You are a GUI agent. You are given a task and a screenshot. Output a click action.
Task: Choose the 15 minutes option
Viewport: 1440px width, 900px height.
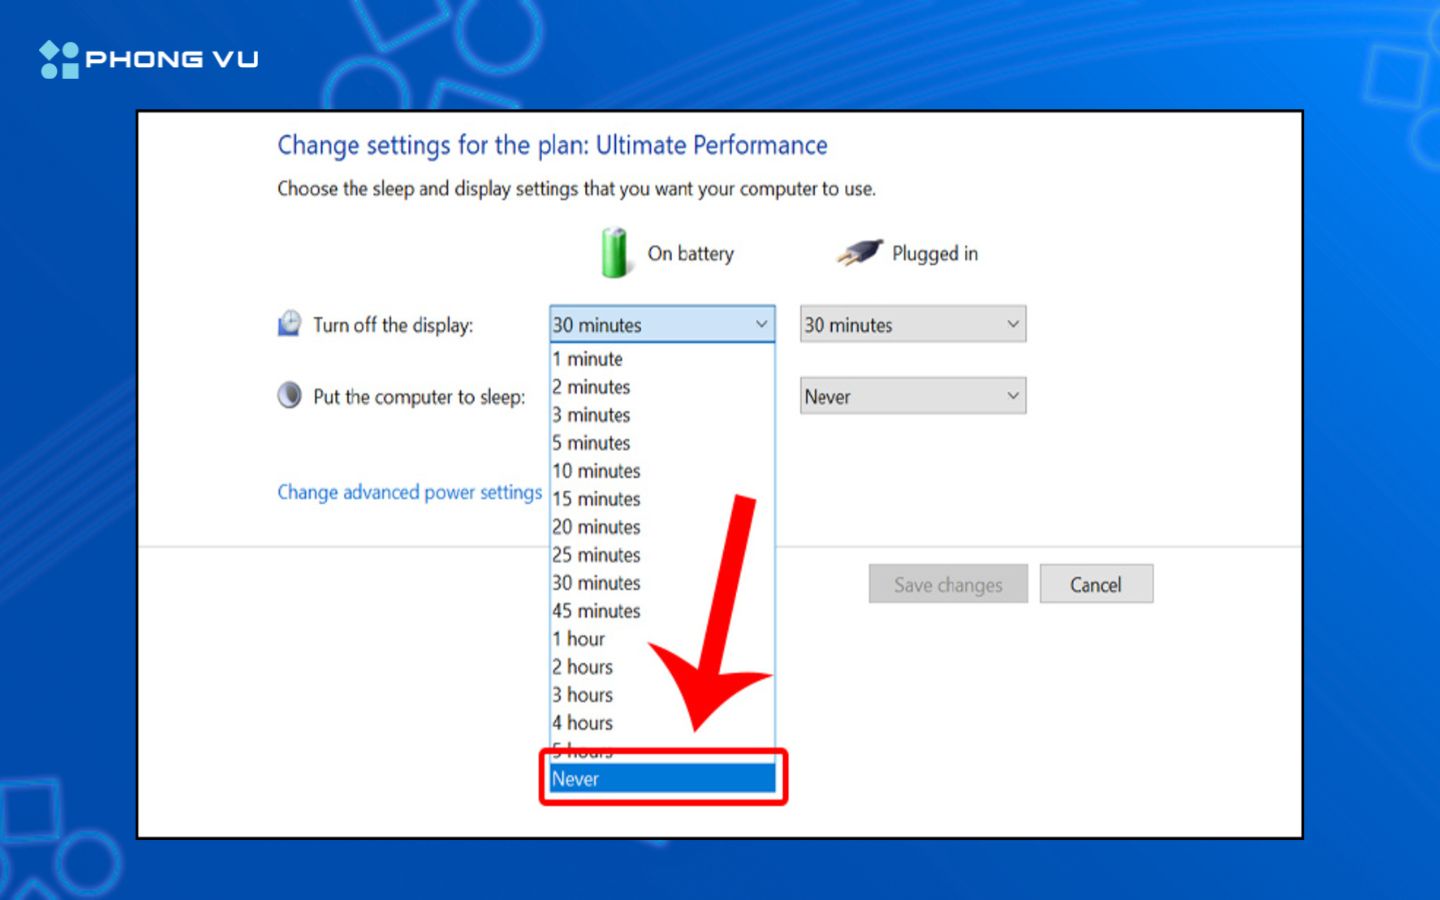tap(596, 499)
